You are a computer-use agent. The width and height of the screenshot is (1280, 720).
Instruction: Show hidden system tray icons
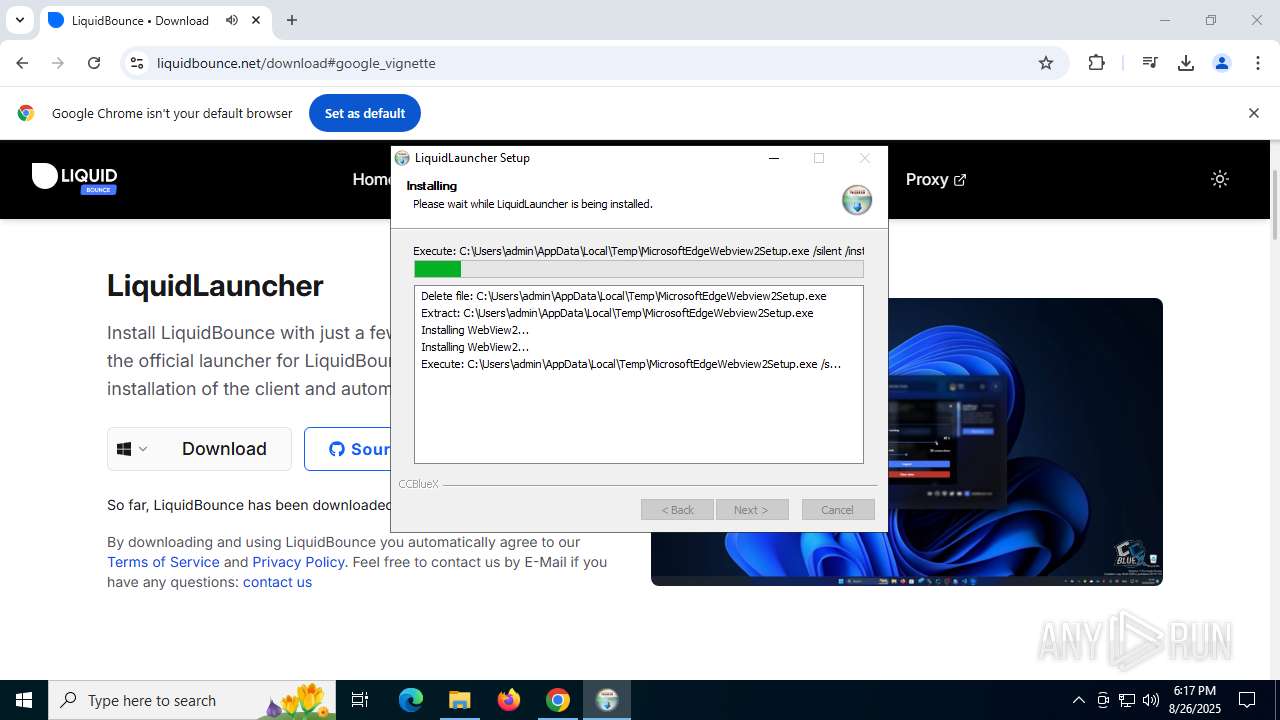[1078, 700]
